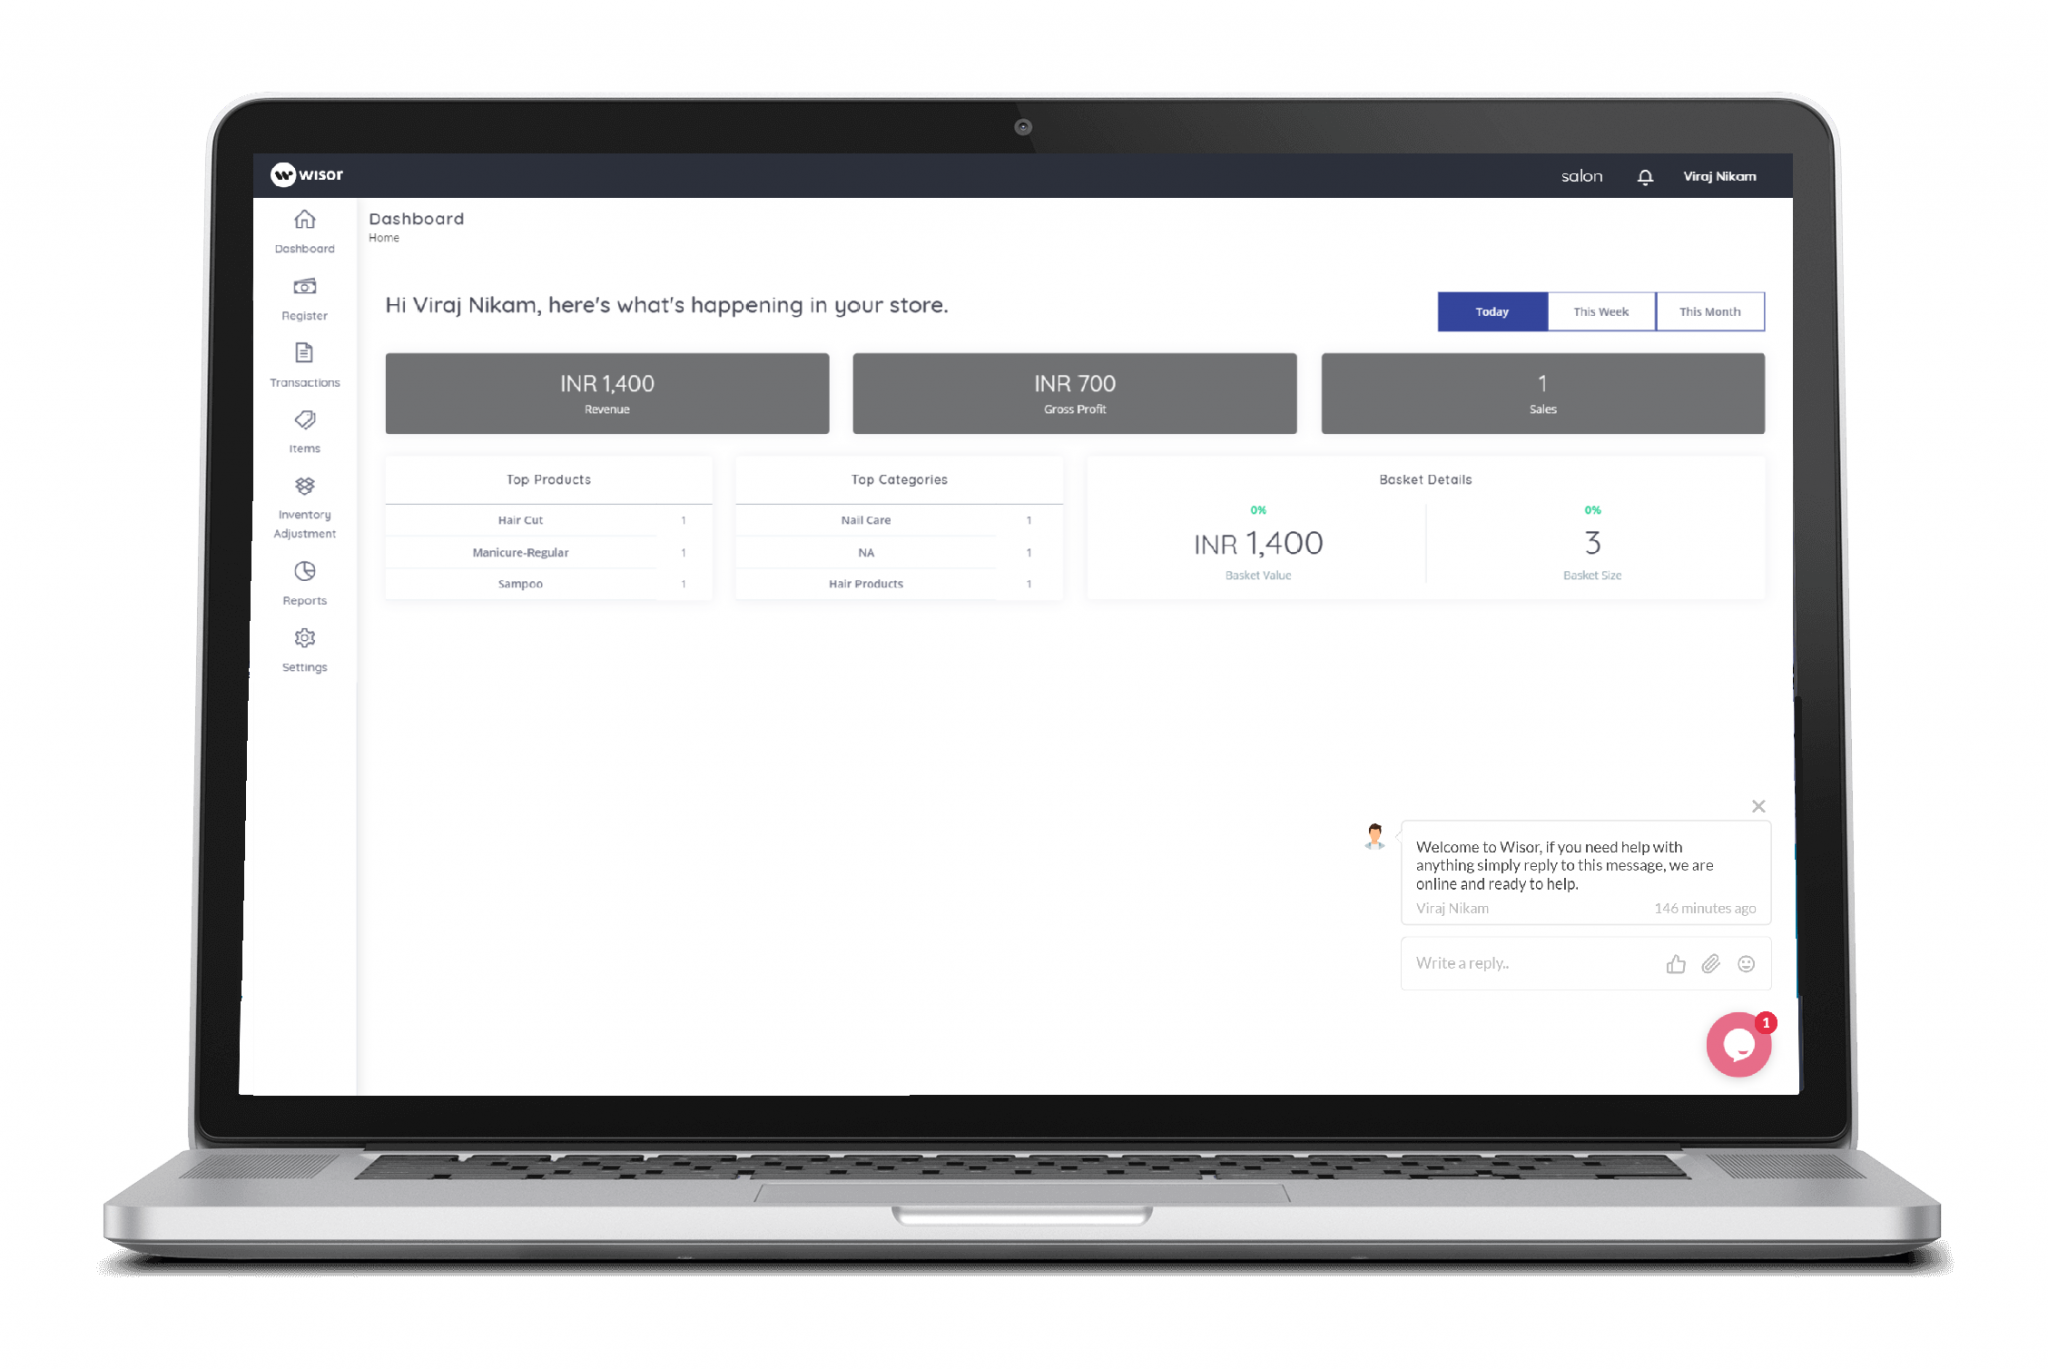Open the chat widget bubble with the badge
Image resolution: width=2048 pixels, height=1369 pixels.
coord(1739,1043)
